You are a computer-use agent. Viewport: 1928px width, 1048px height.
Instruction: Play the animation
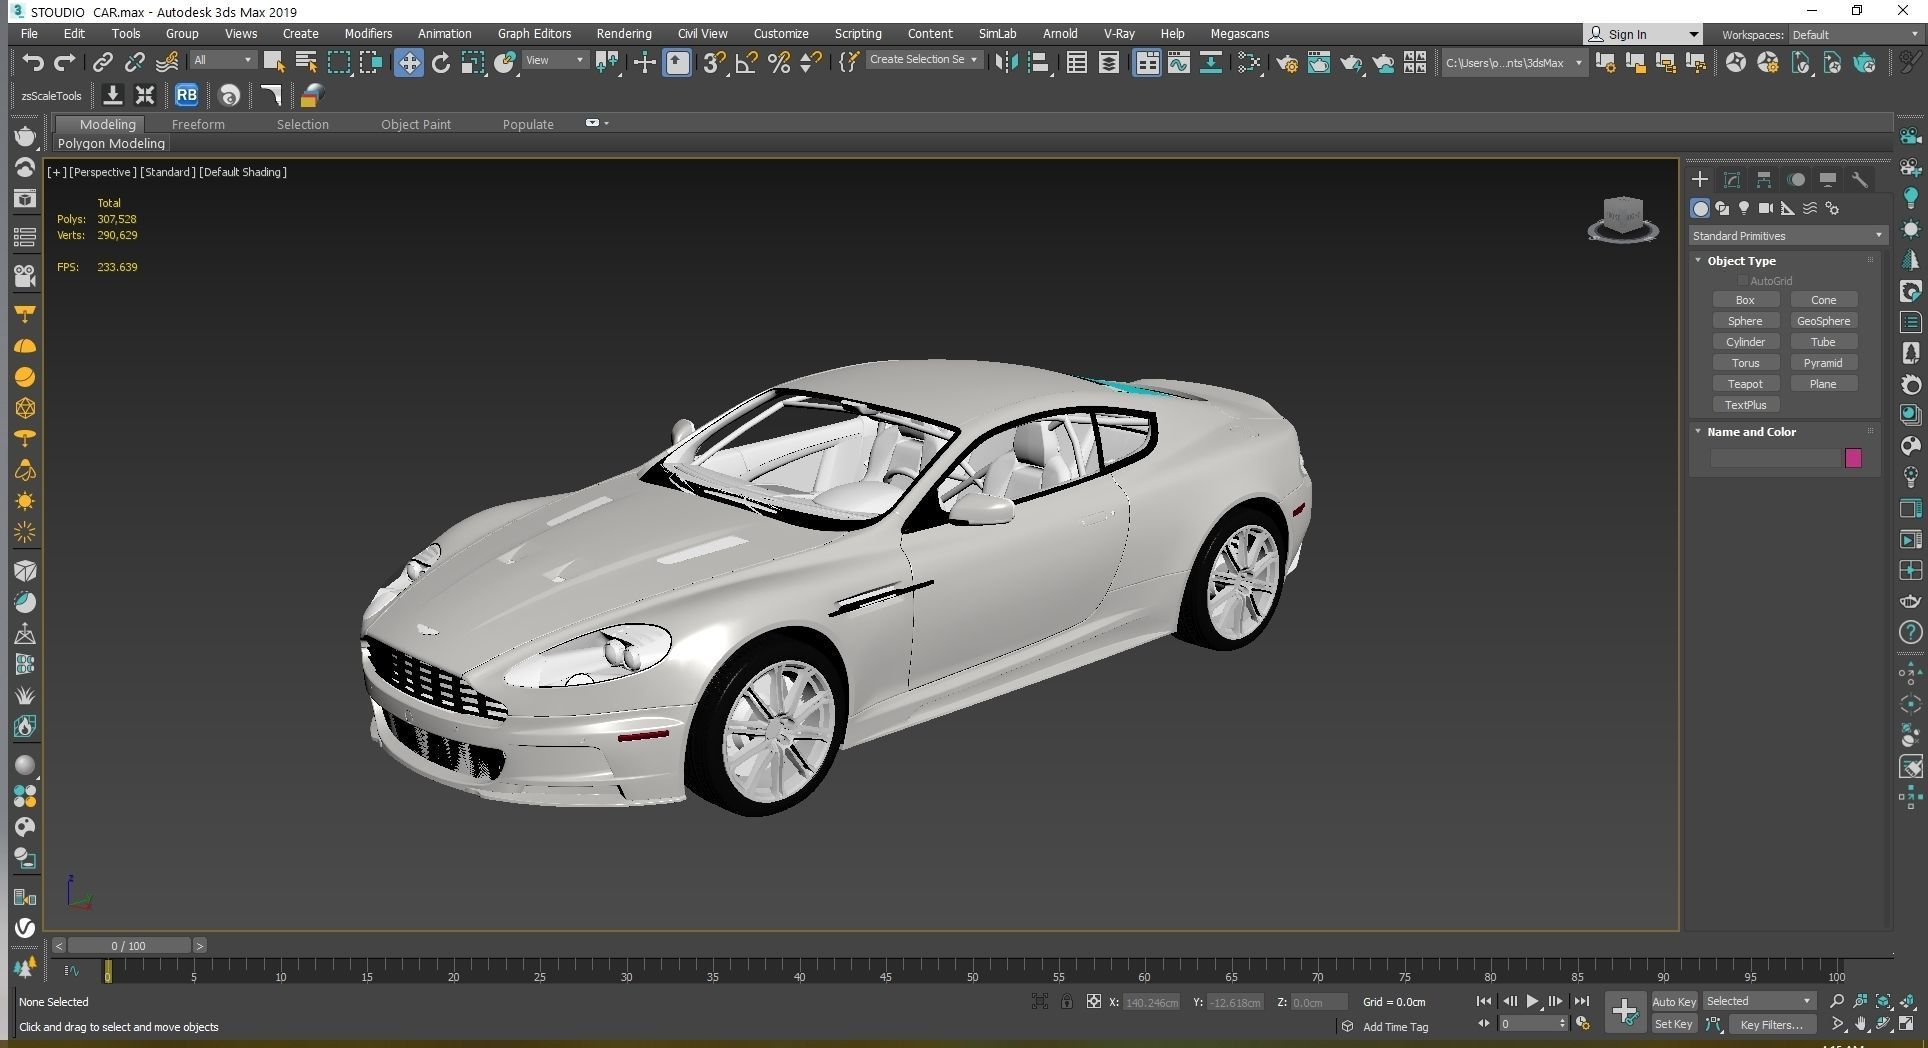pyautogui.click(x=1532, y=1001)
